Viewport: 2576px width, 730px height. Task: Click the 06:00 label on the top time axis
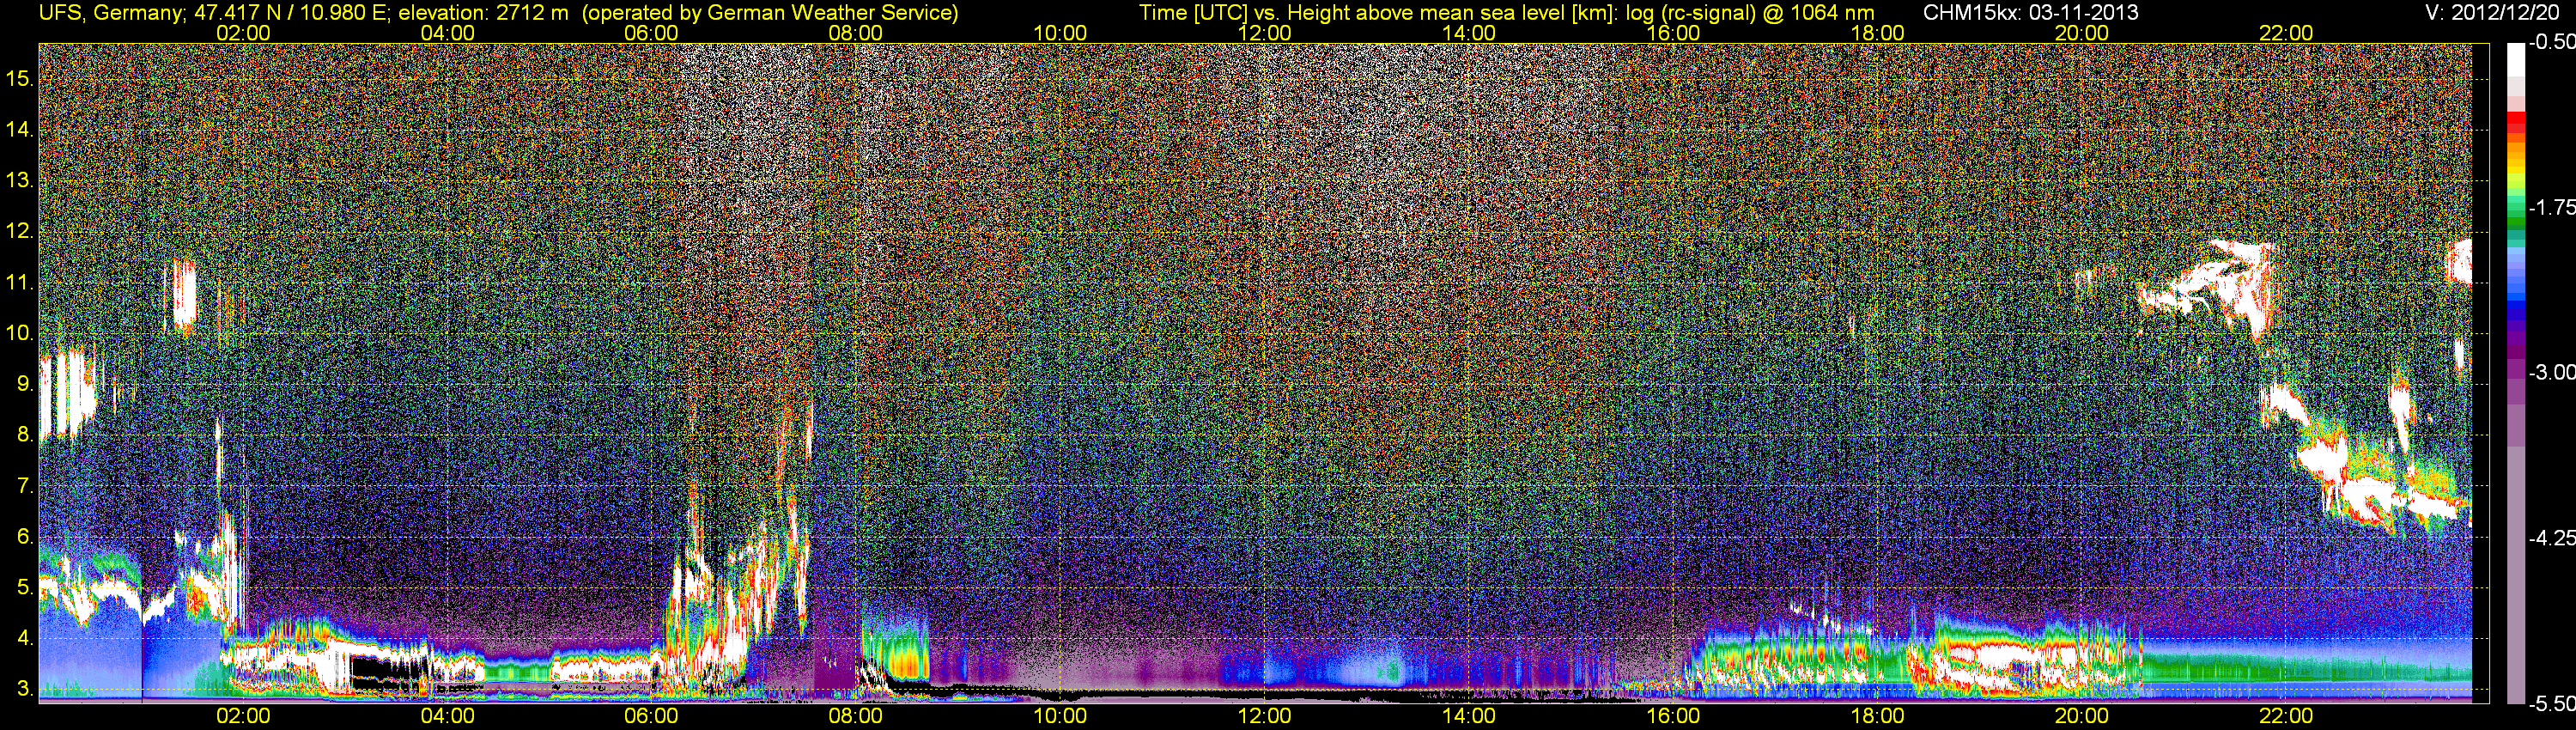[651, 33]
